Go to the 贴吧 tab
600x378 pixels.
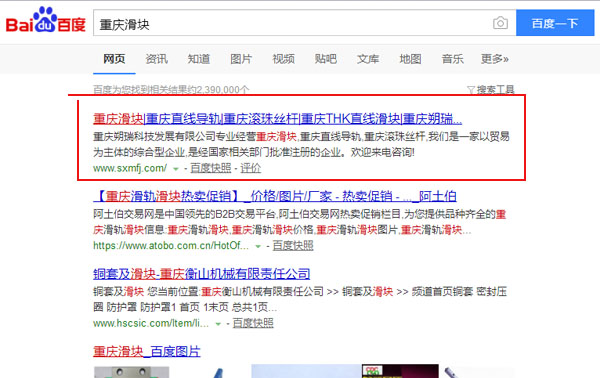[x=326, y=59]
